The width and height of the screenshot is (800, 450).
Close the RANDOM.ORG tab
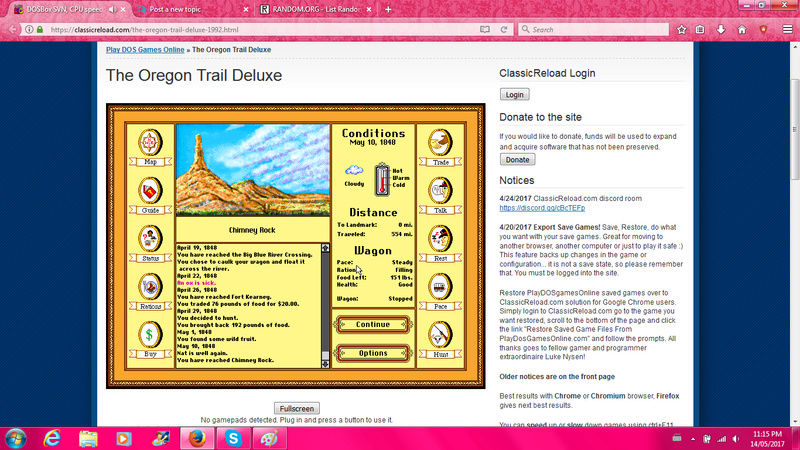369,9
